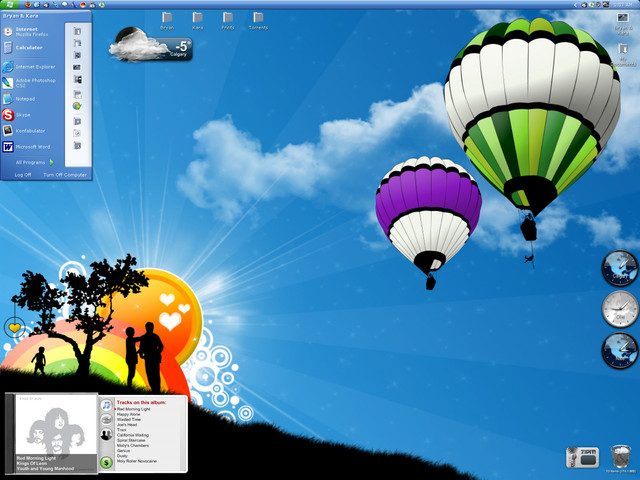
Task: Select track 'Dusty'
Action: 122,456
